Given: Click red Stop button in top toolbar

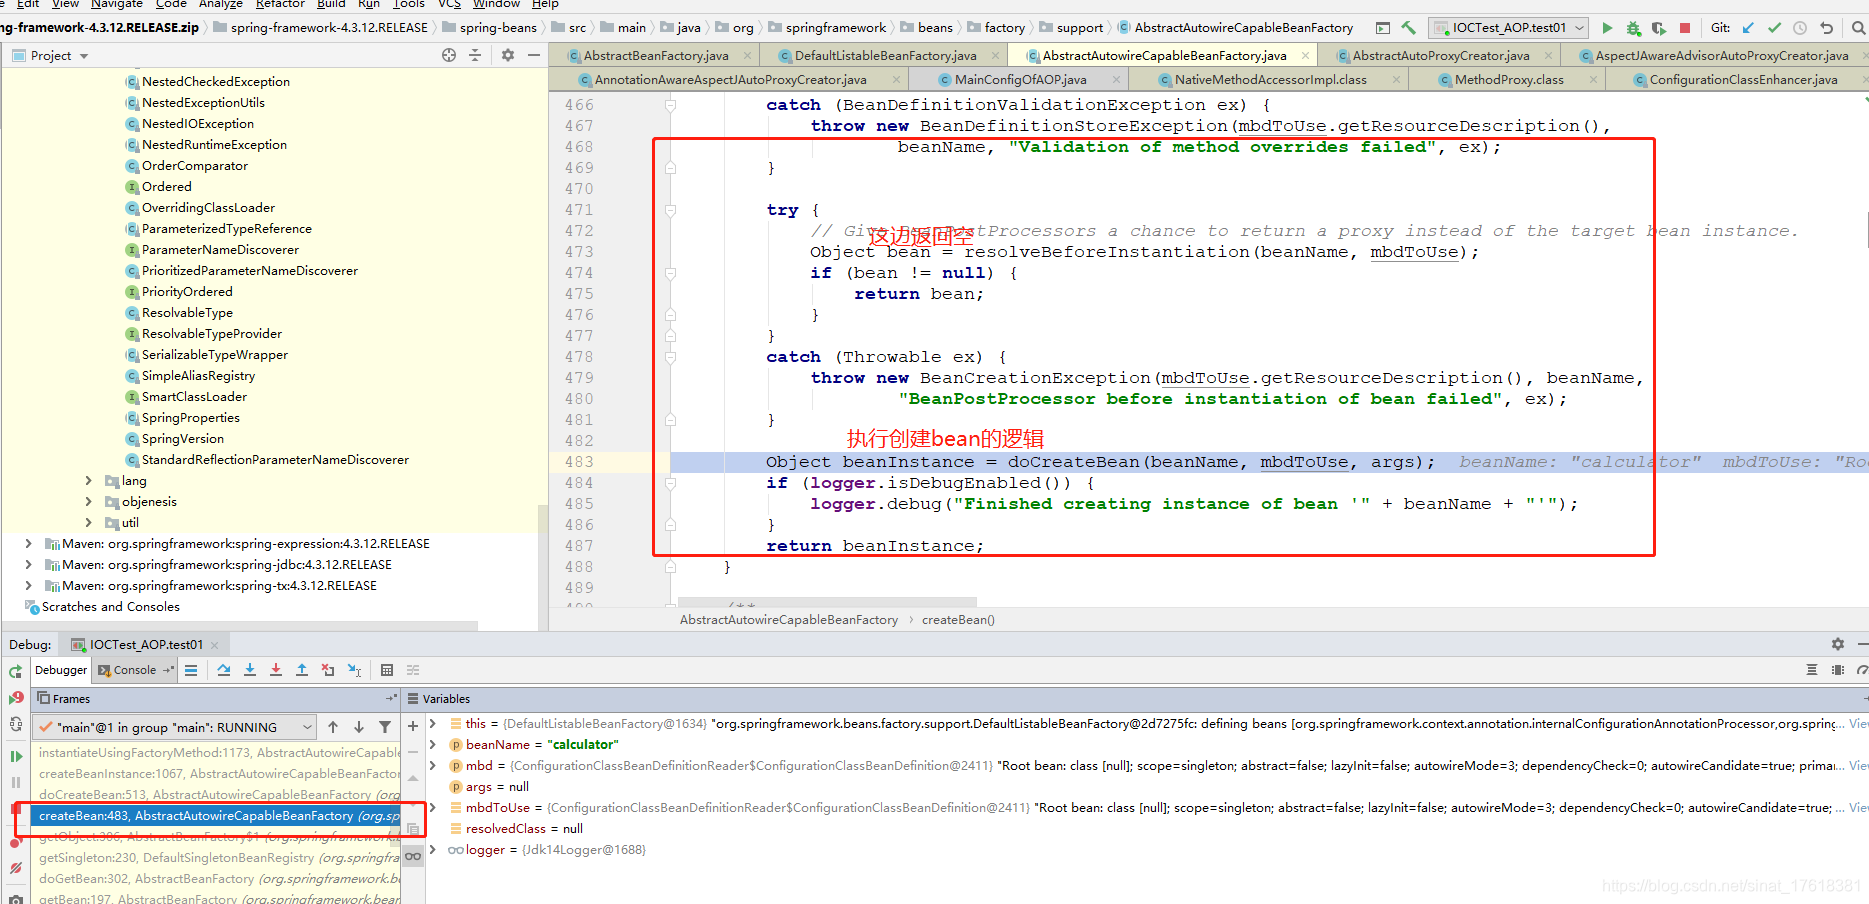Looking at the screenshot, I should point(1685,28).
